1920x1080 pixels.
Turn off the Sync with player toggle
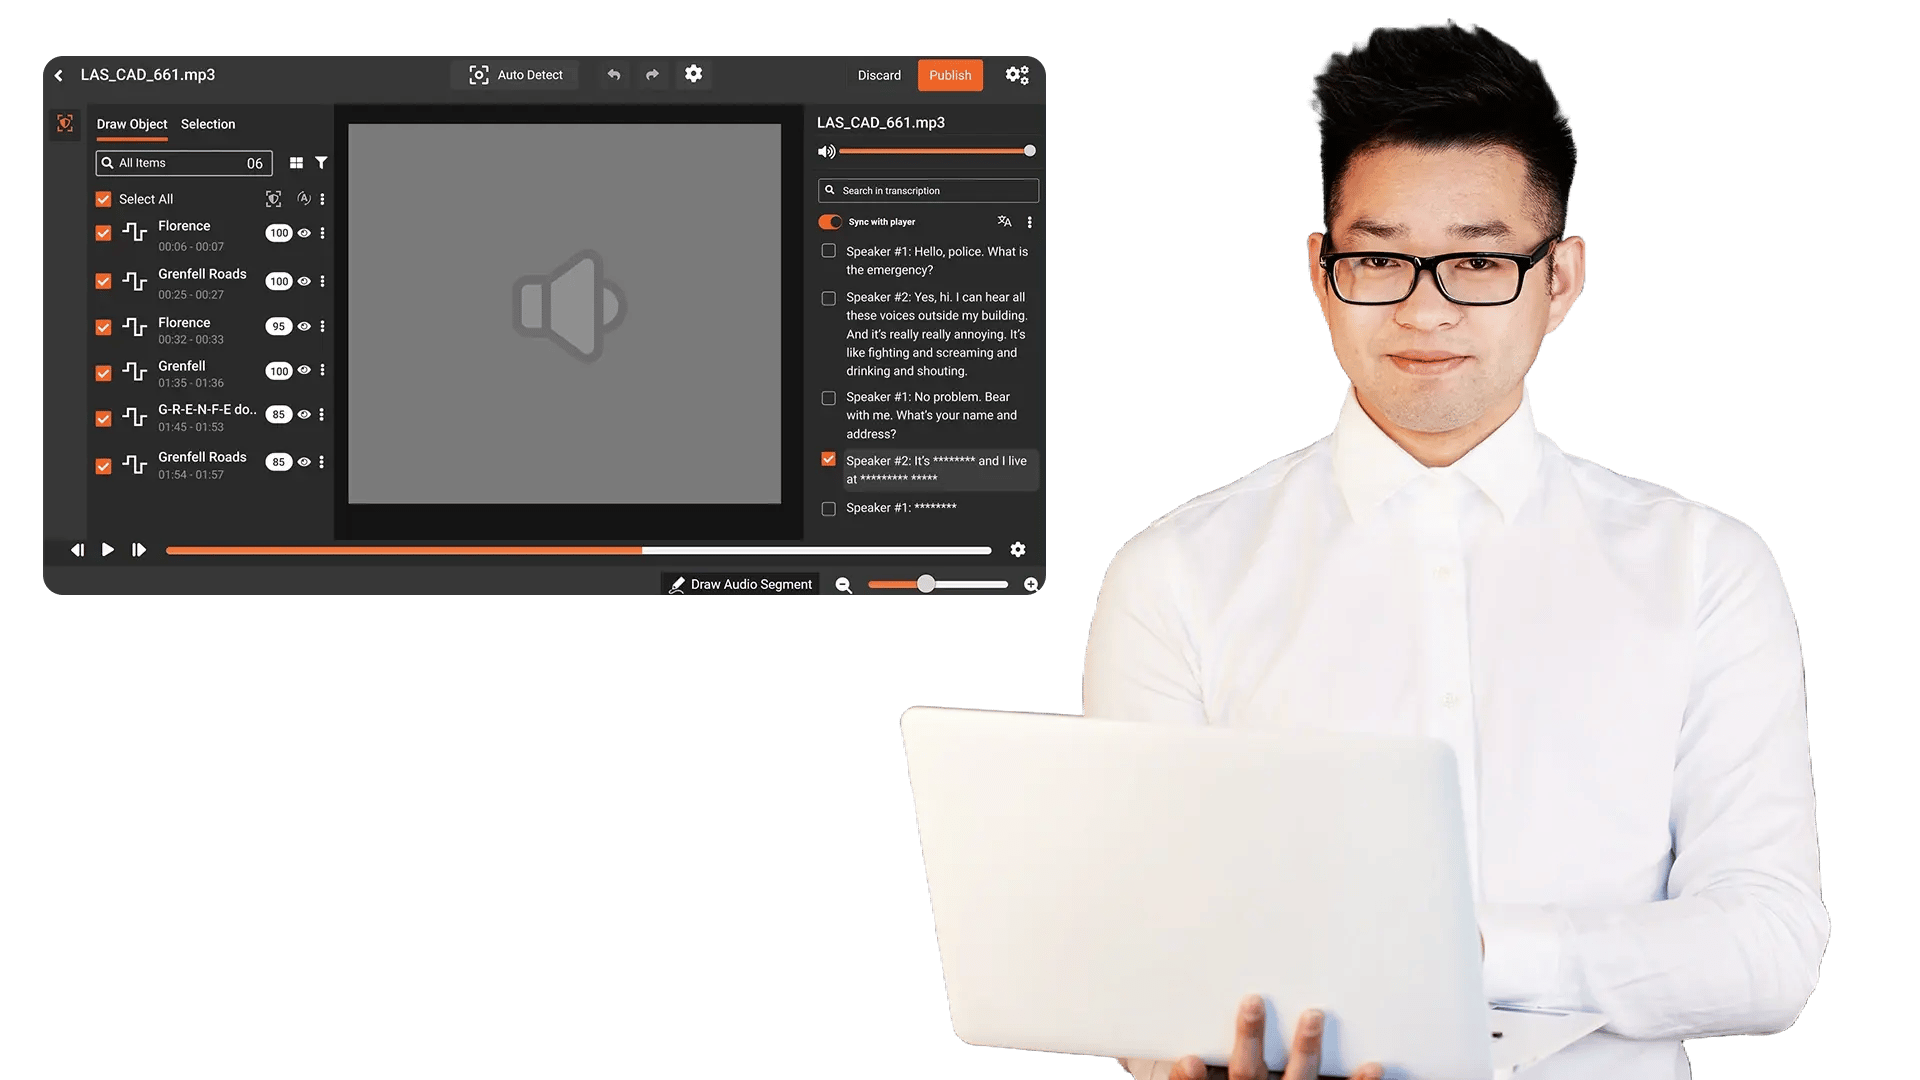tap(830, 222)
